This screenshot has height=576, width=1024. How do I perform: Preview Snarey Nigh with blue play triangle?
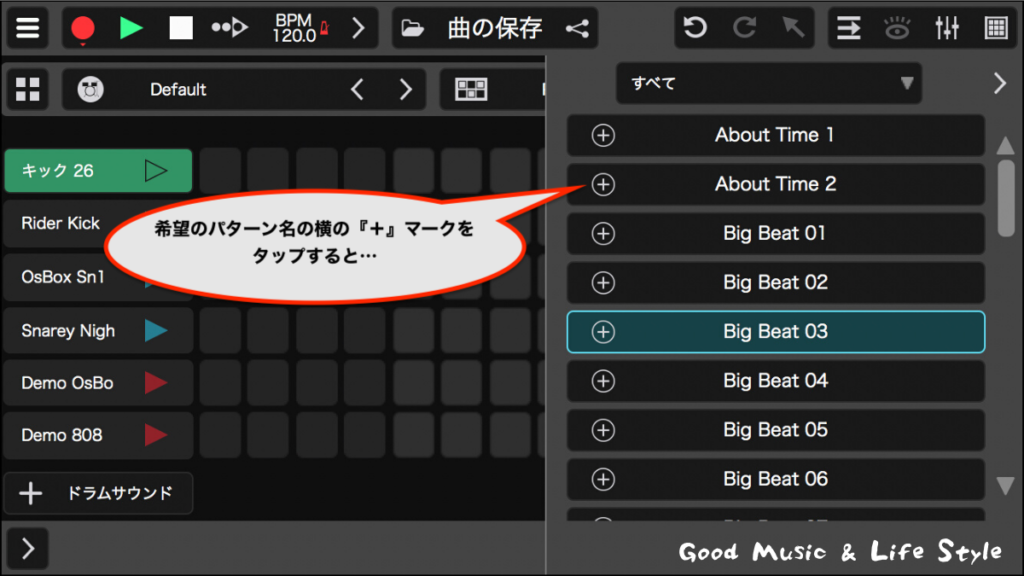point(155,330)
